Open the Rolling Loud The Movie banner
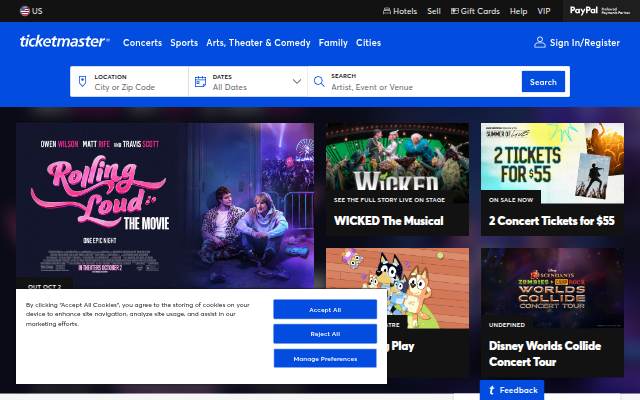 (165, 206)
